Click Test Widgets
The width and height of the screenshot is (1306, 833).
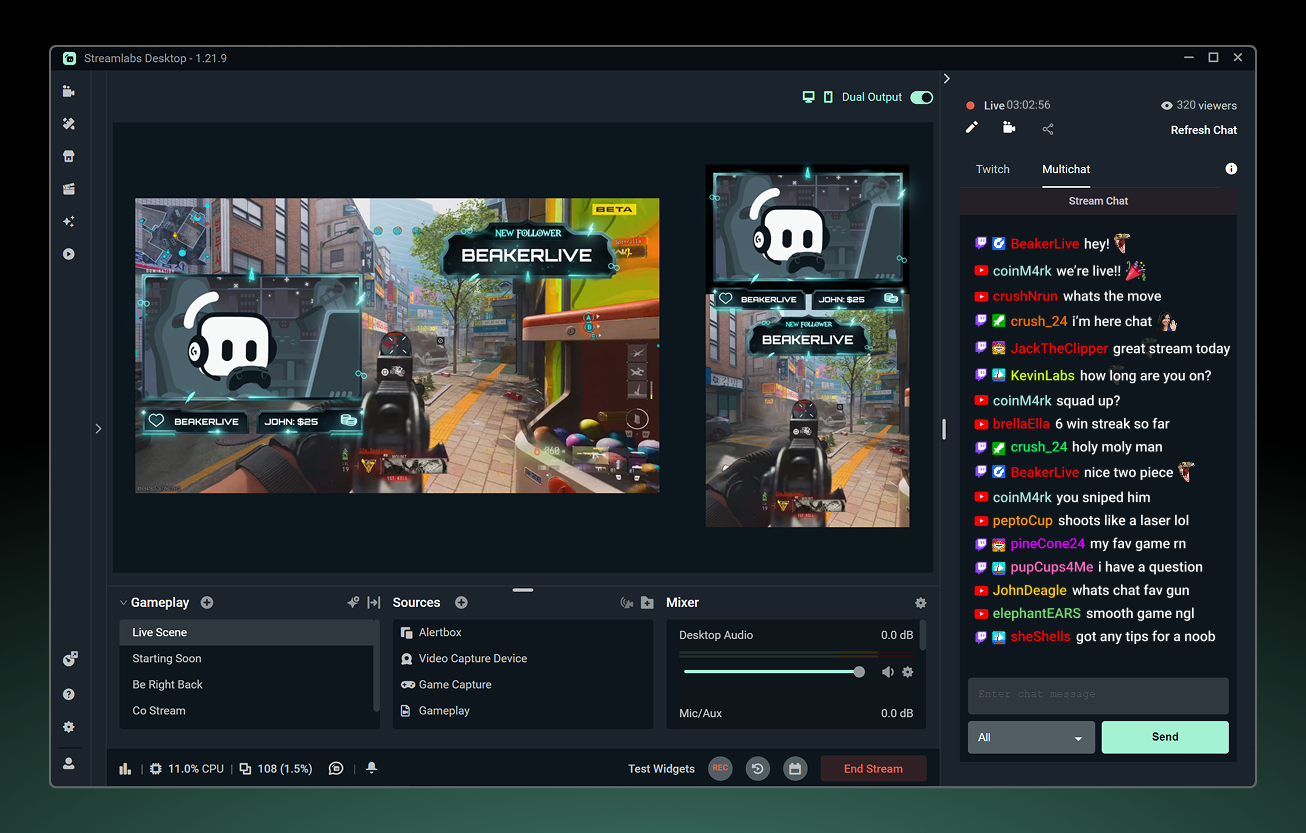(x=661, y=769)
